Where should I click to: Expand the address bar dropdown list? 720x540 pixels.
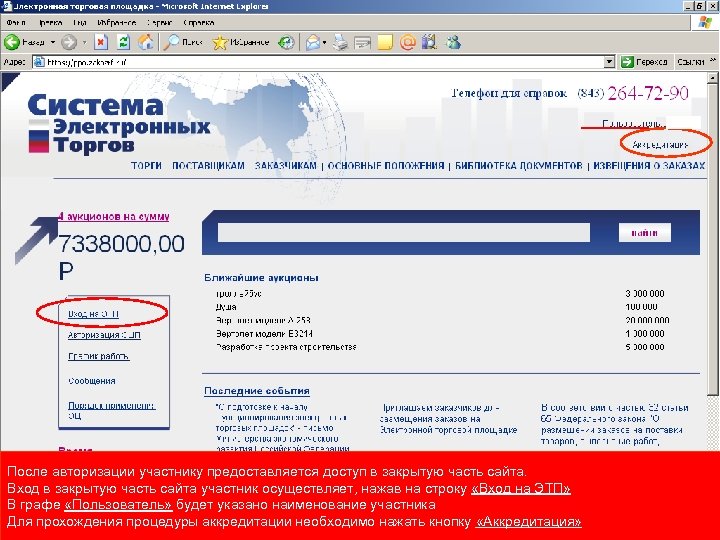point(609,62)
